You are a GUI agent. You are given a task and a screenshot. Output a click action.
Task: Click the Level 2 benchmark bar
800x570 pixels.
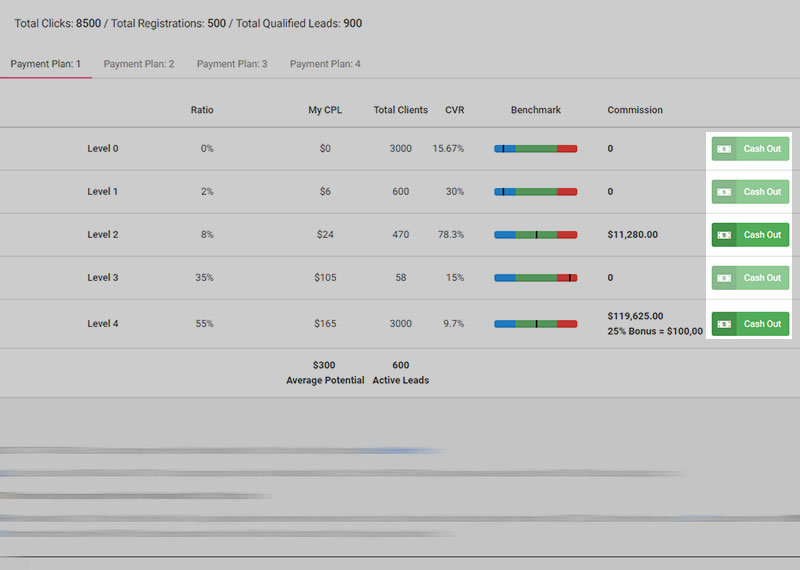coord(535,235)
